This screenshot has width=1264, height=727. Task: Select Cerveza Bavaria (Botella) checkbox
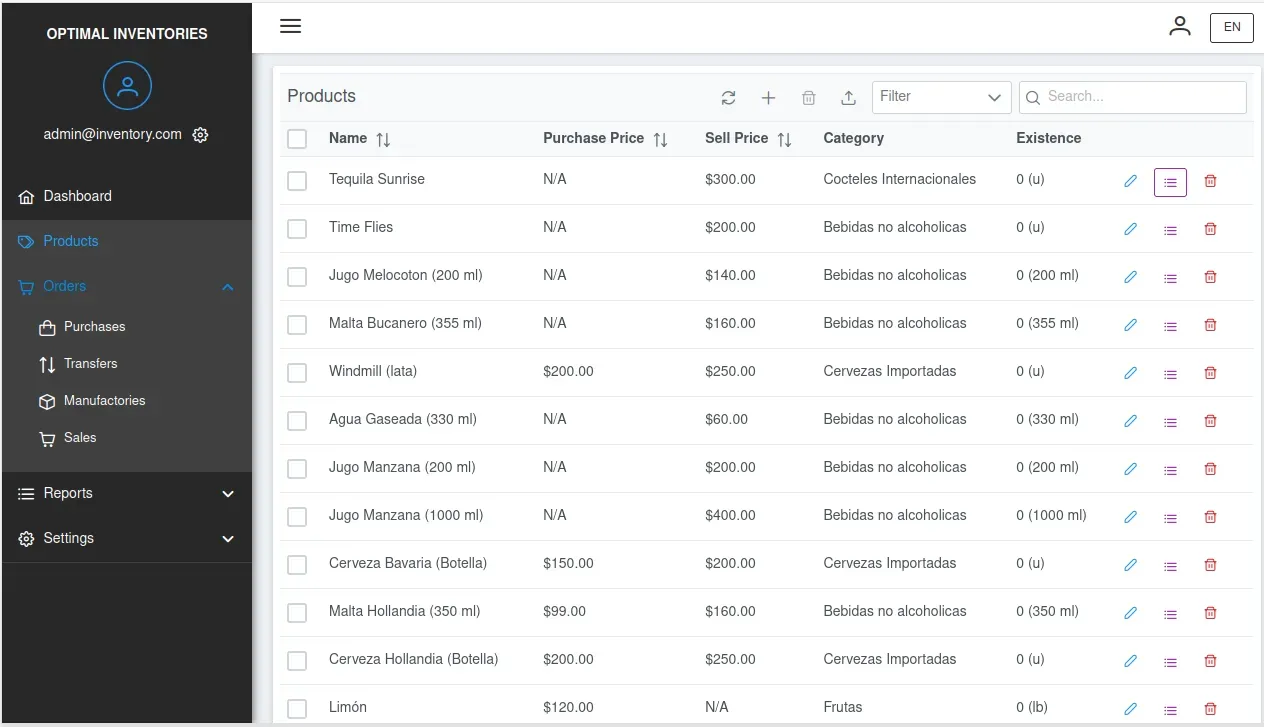click(x=297, y=565)
